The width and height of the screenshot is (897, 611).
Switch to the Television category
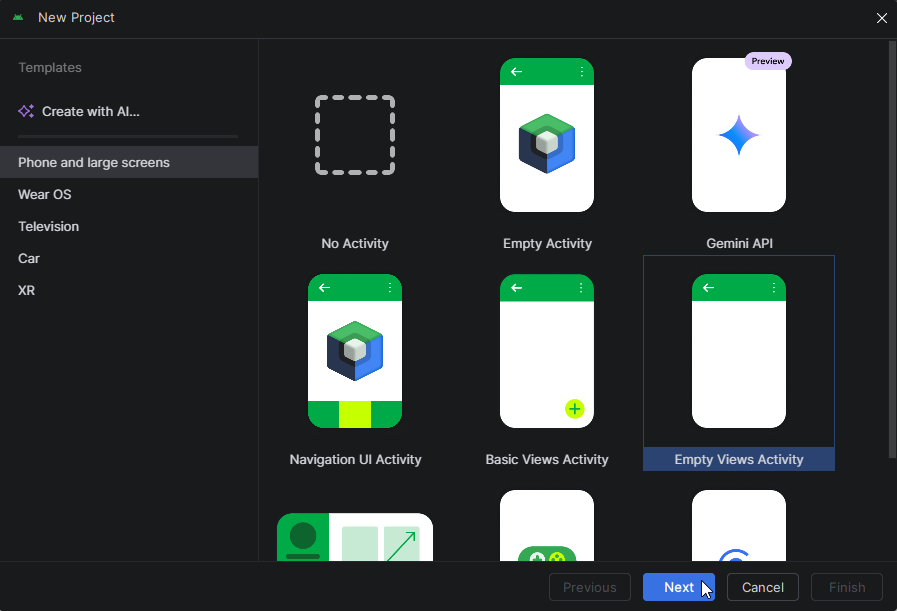pos(129,227)
